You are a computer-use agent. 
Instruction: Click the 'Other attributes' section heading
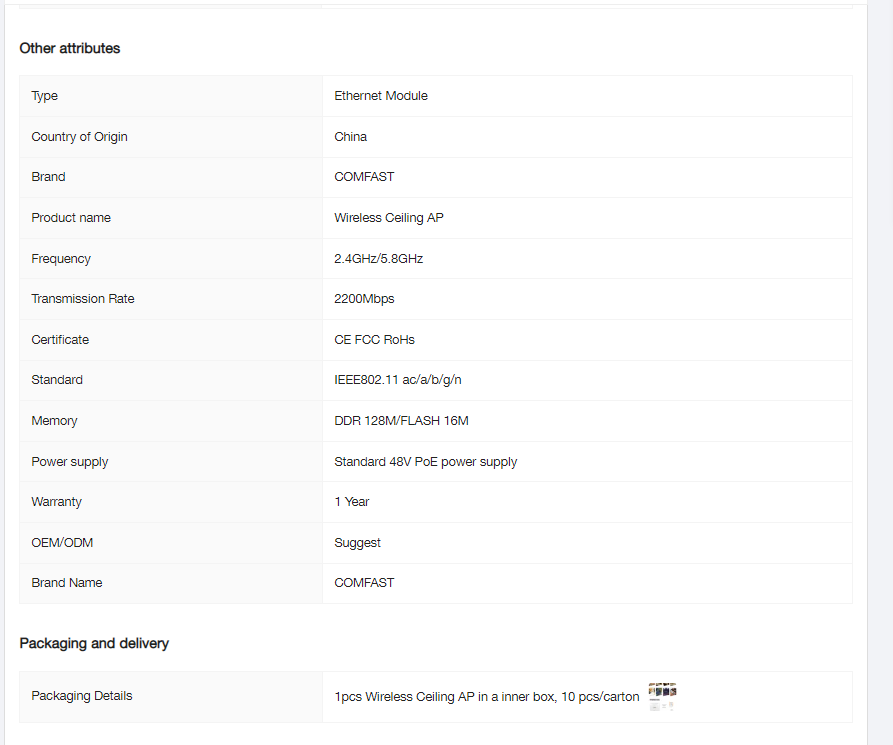point(70,48)
